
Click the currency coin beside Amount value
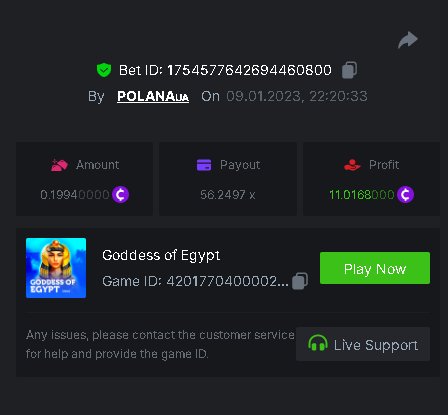[120, 194]
